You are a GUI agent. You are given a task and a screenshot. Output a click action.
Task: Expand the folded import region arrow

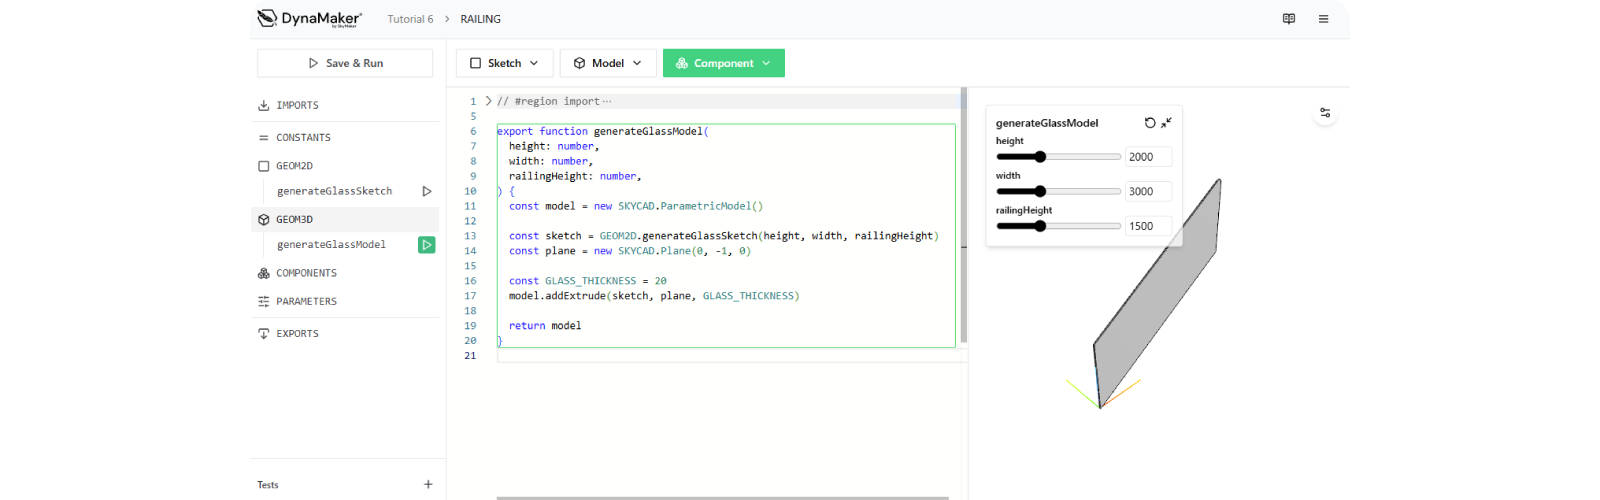[x=488, y=101]
